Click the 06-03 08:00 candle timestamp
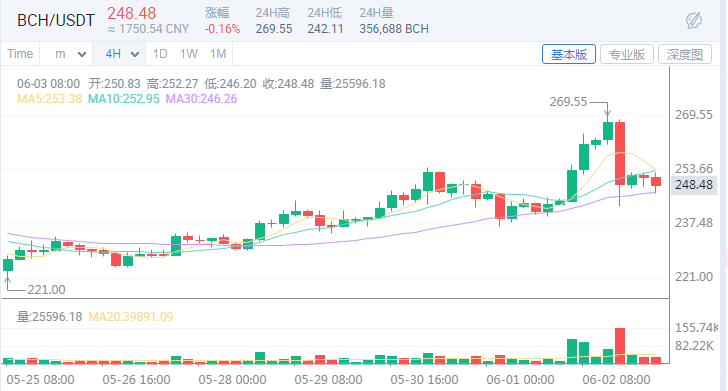This screenshot has width=728, height=391. [x=48, y=84]
